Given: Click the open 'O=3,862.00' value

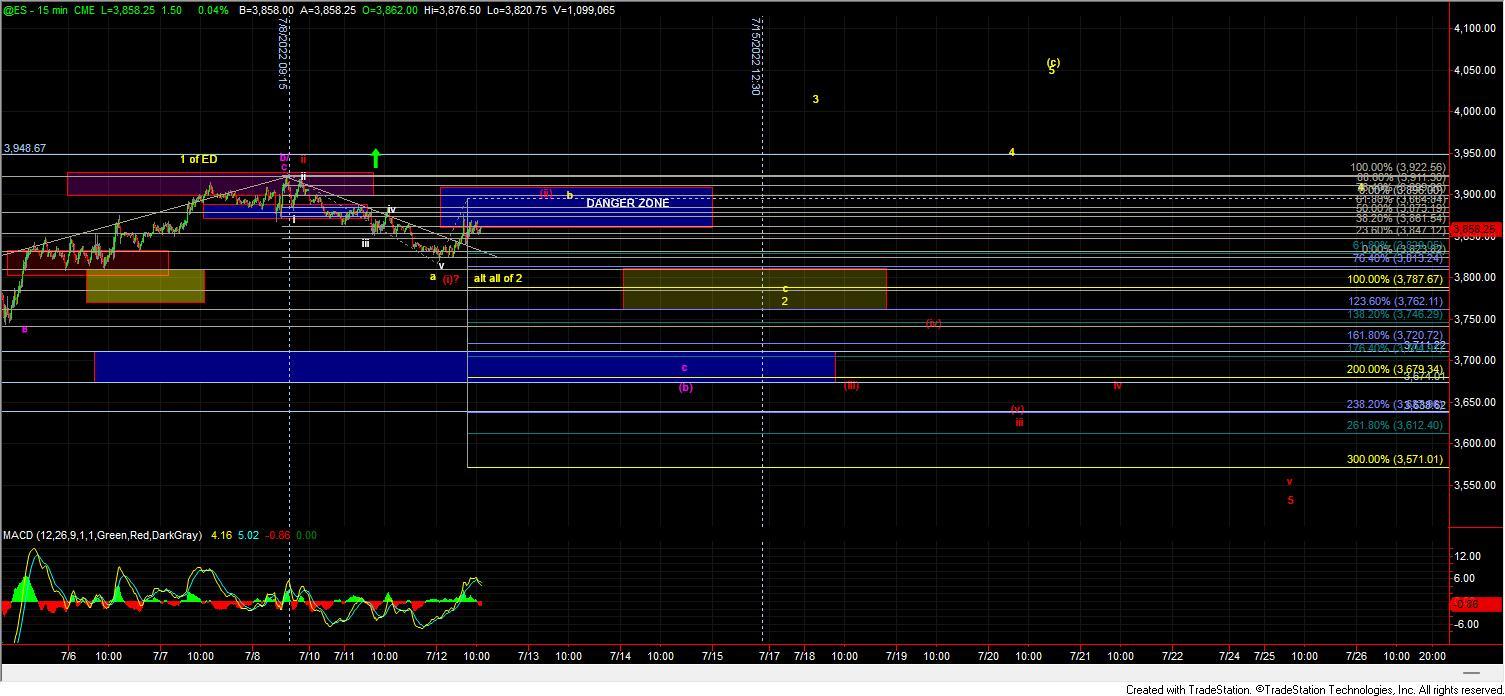Looking at the screenshot, I should 388,10.
